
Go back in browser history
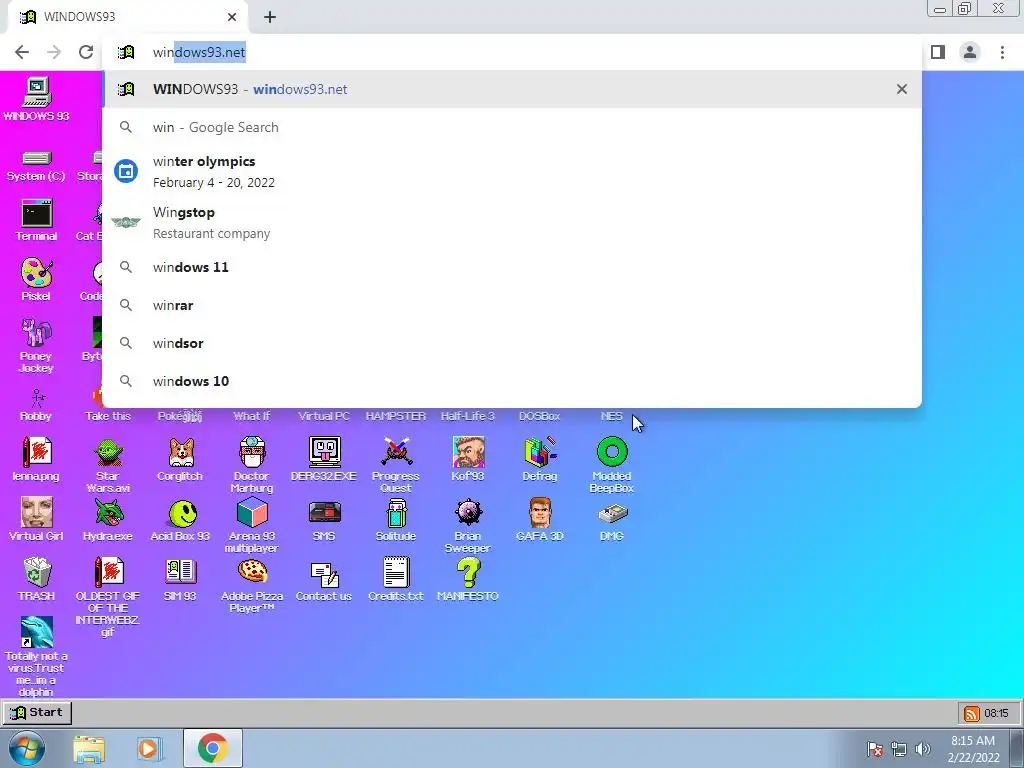22,52
